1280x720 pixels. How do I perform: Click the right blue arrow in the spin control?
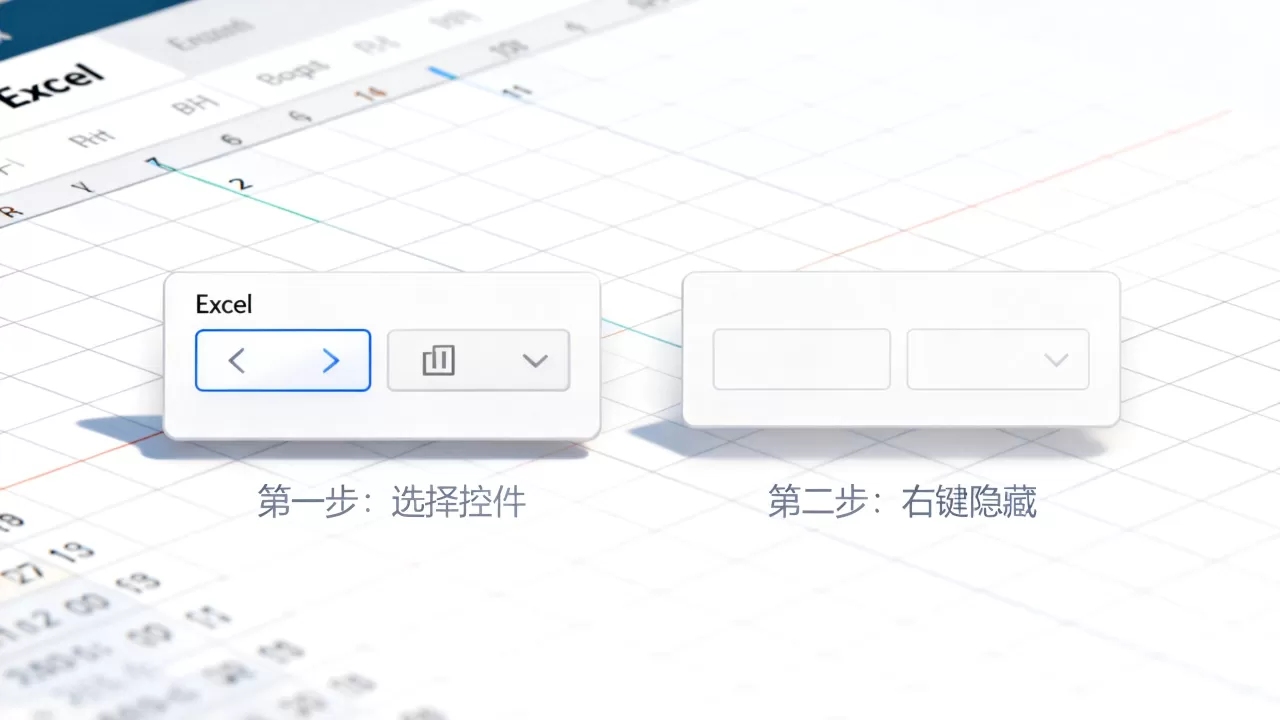pos(331,360)
